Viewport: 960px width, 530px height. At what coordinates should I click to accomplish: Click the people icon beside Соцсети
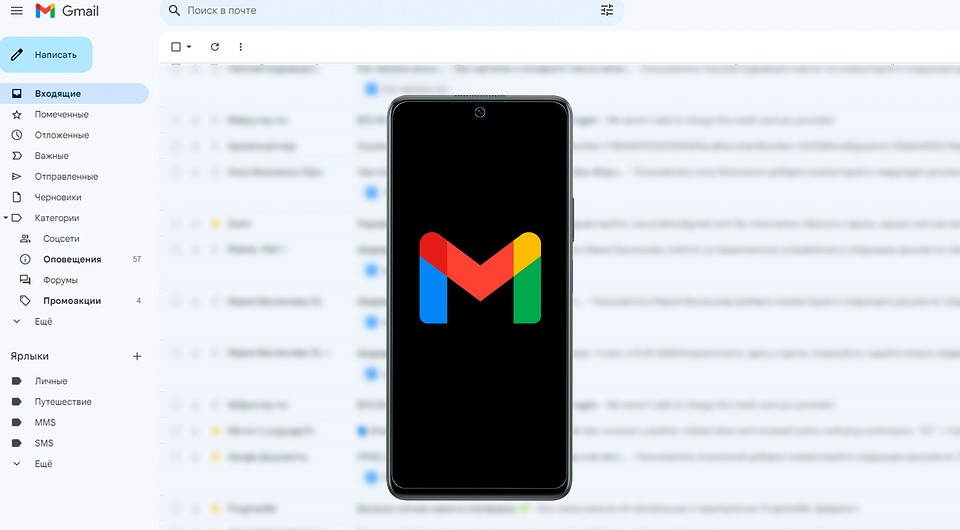pos(25,239)
